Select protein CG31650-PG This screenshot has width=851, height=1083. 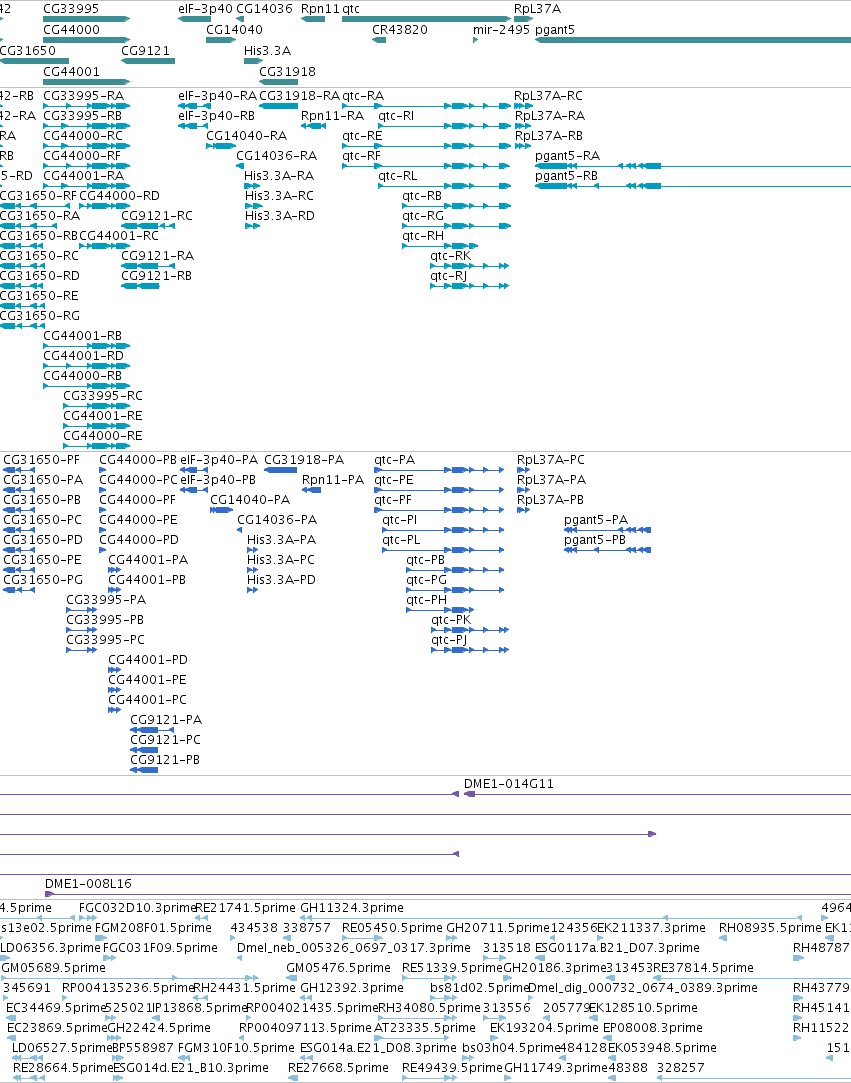(43, 579)
